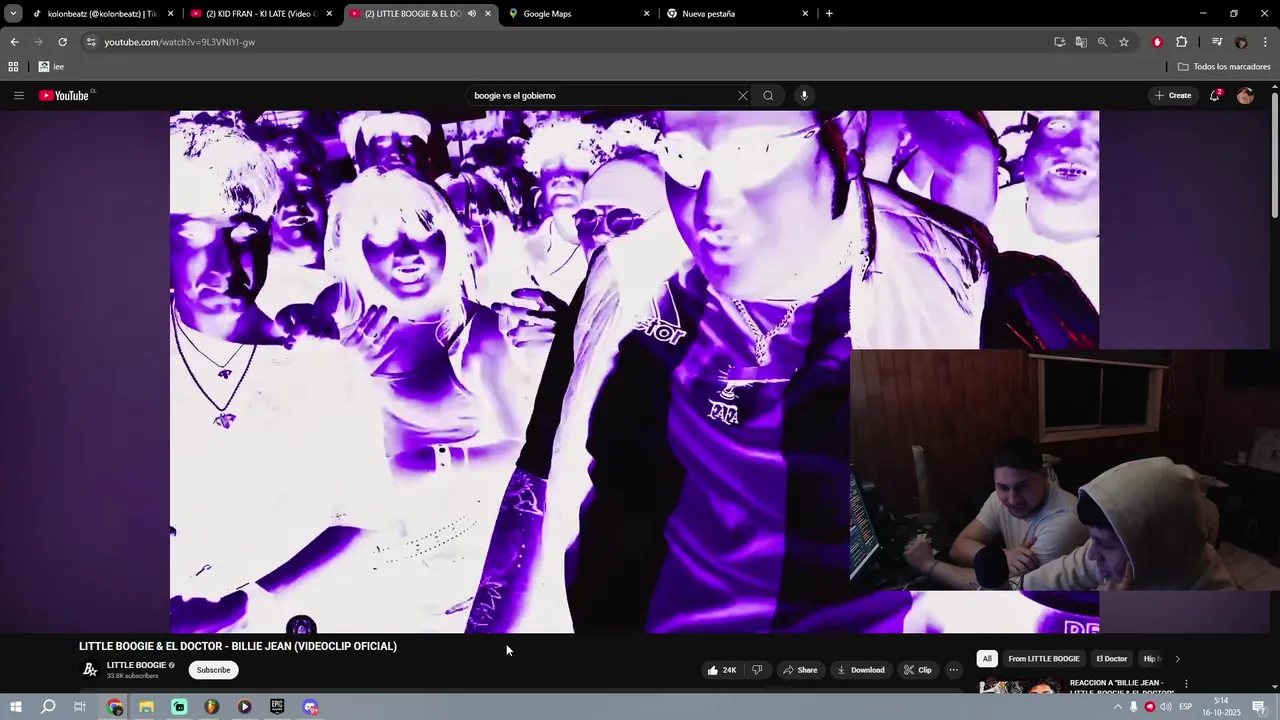Open media controls icon in toolbar
The image size is (1280, 720).
tap(1217, 42)
